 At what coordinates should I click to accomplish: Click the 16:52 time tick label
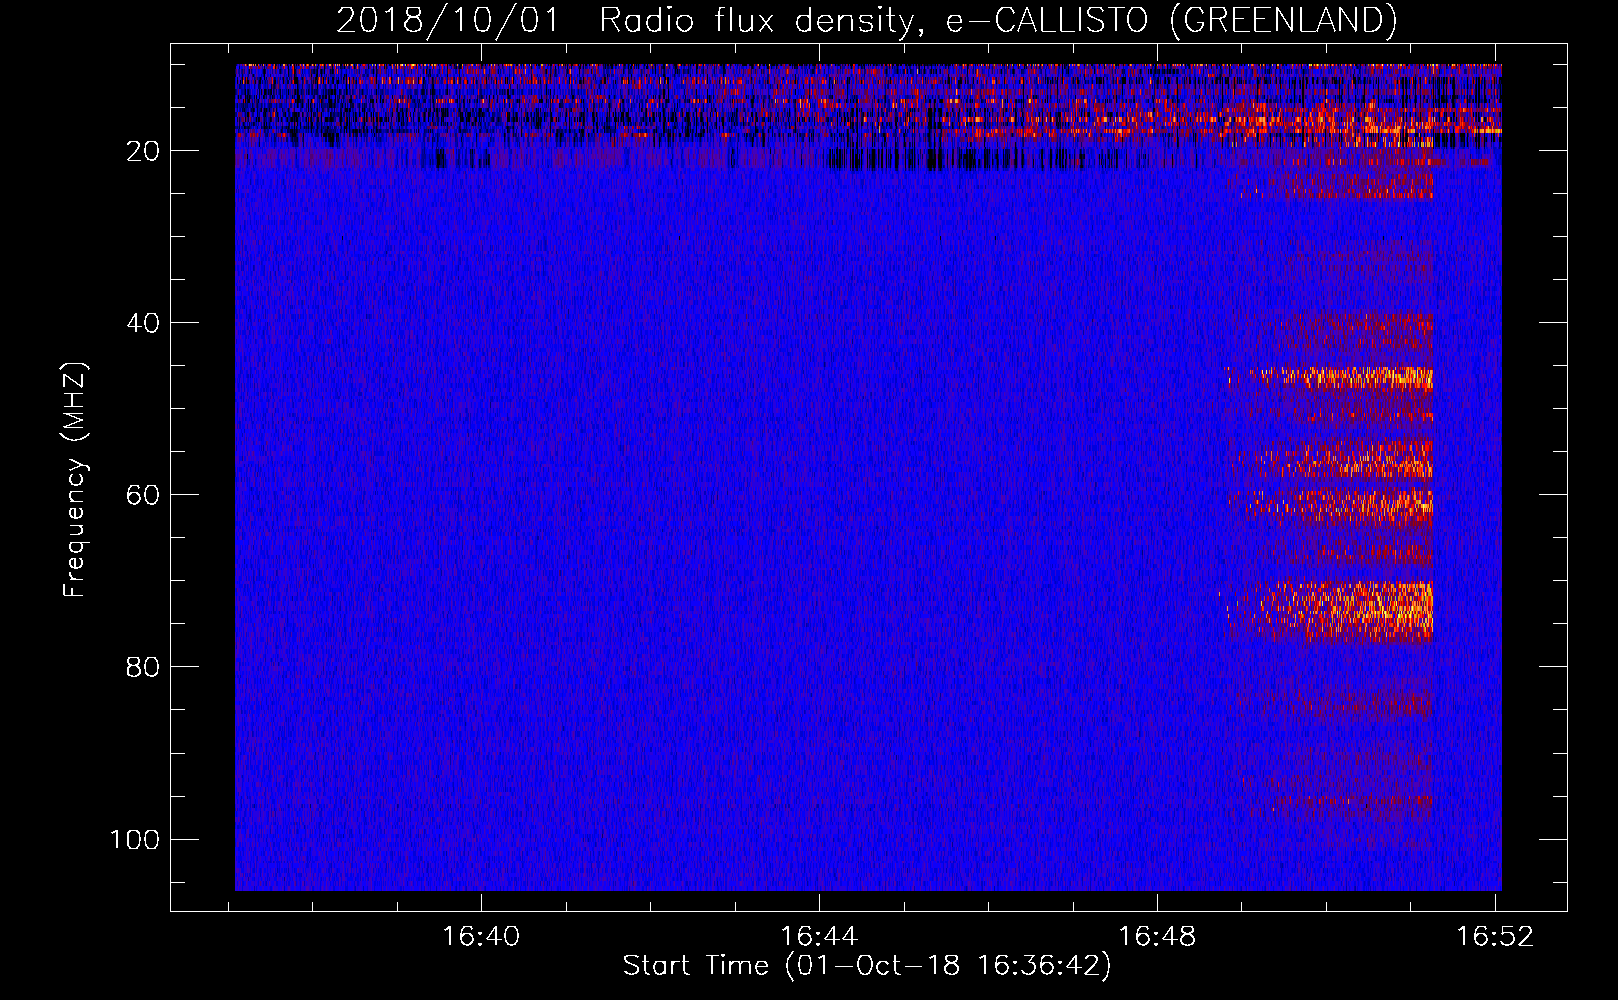click(1495, 937)
